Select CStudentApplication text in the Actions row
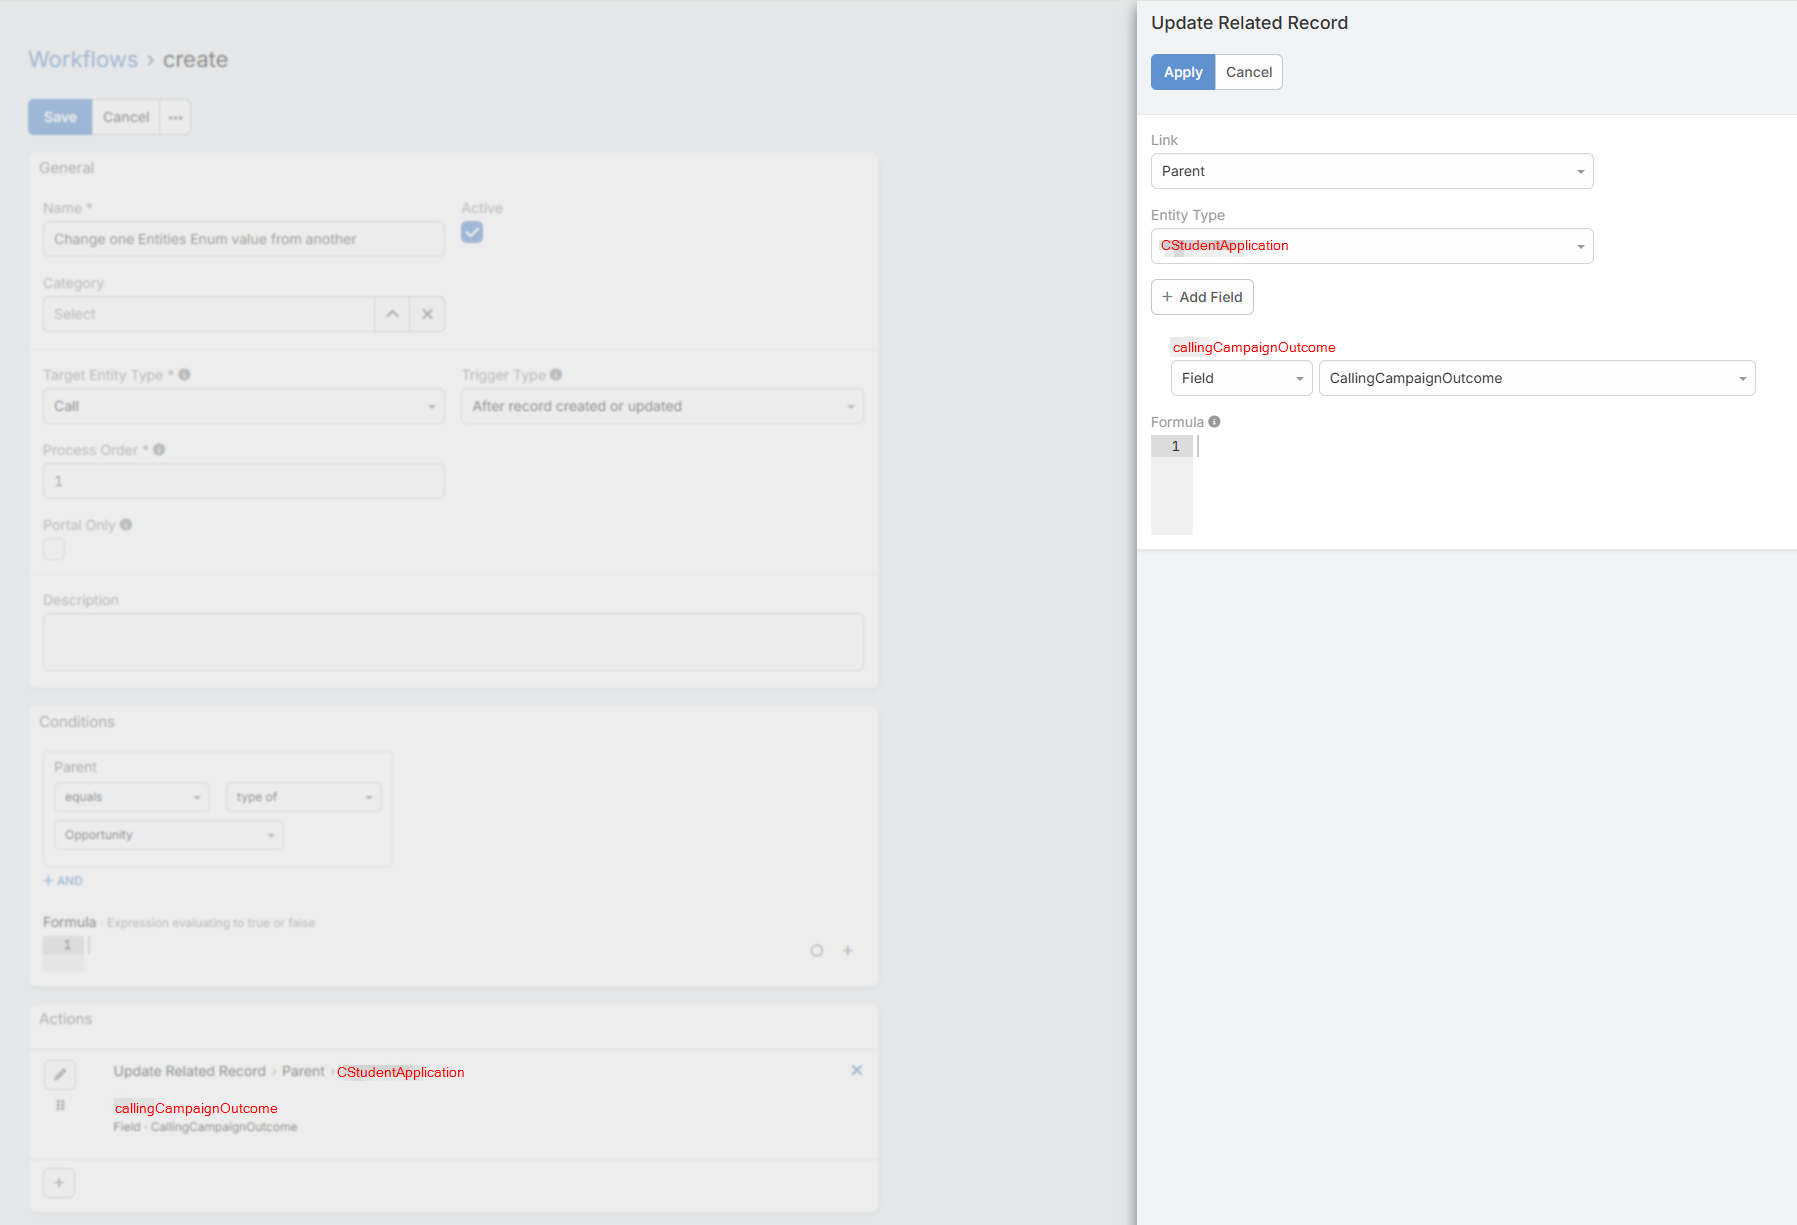Image resolution: width=1797 pixels, height=1225 pixels. click(400, 1072)
